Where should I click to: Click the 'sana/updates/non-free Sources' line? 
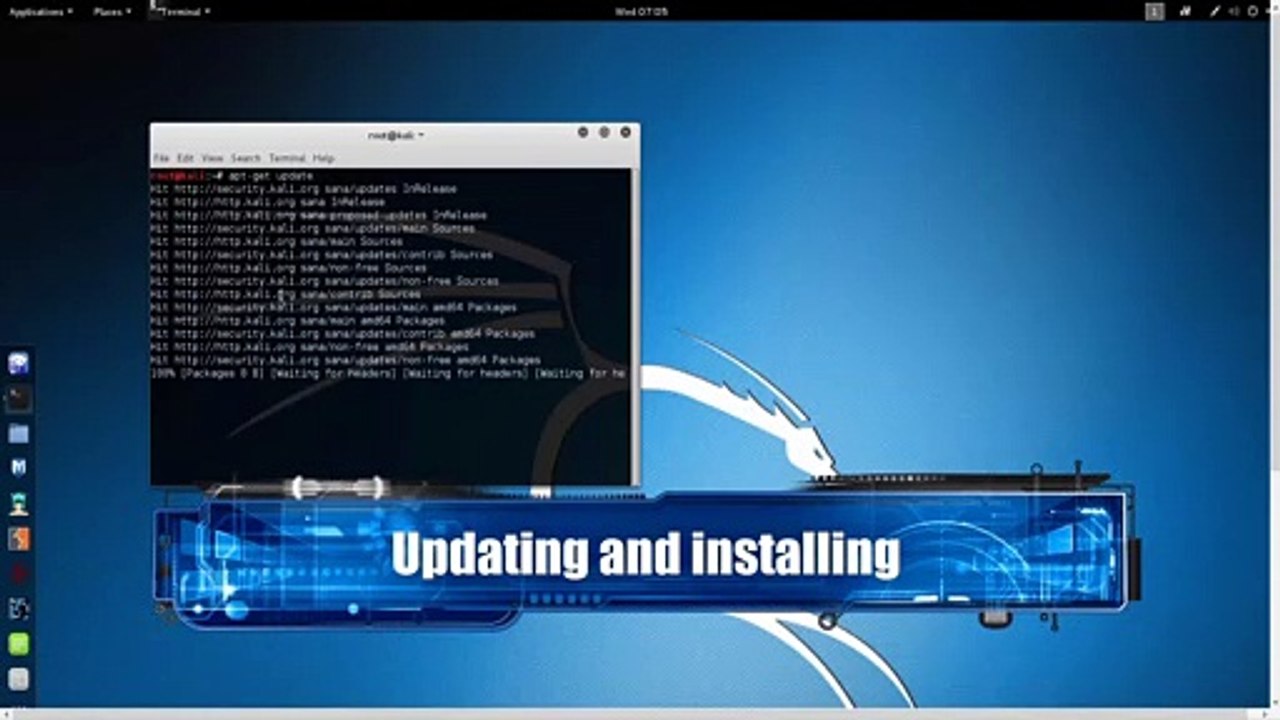coord(325,281)
